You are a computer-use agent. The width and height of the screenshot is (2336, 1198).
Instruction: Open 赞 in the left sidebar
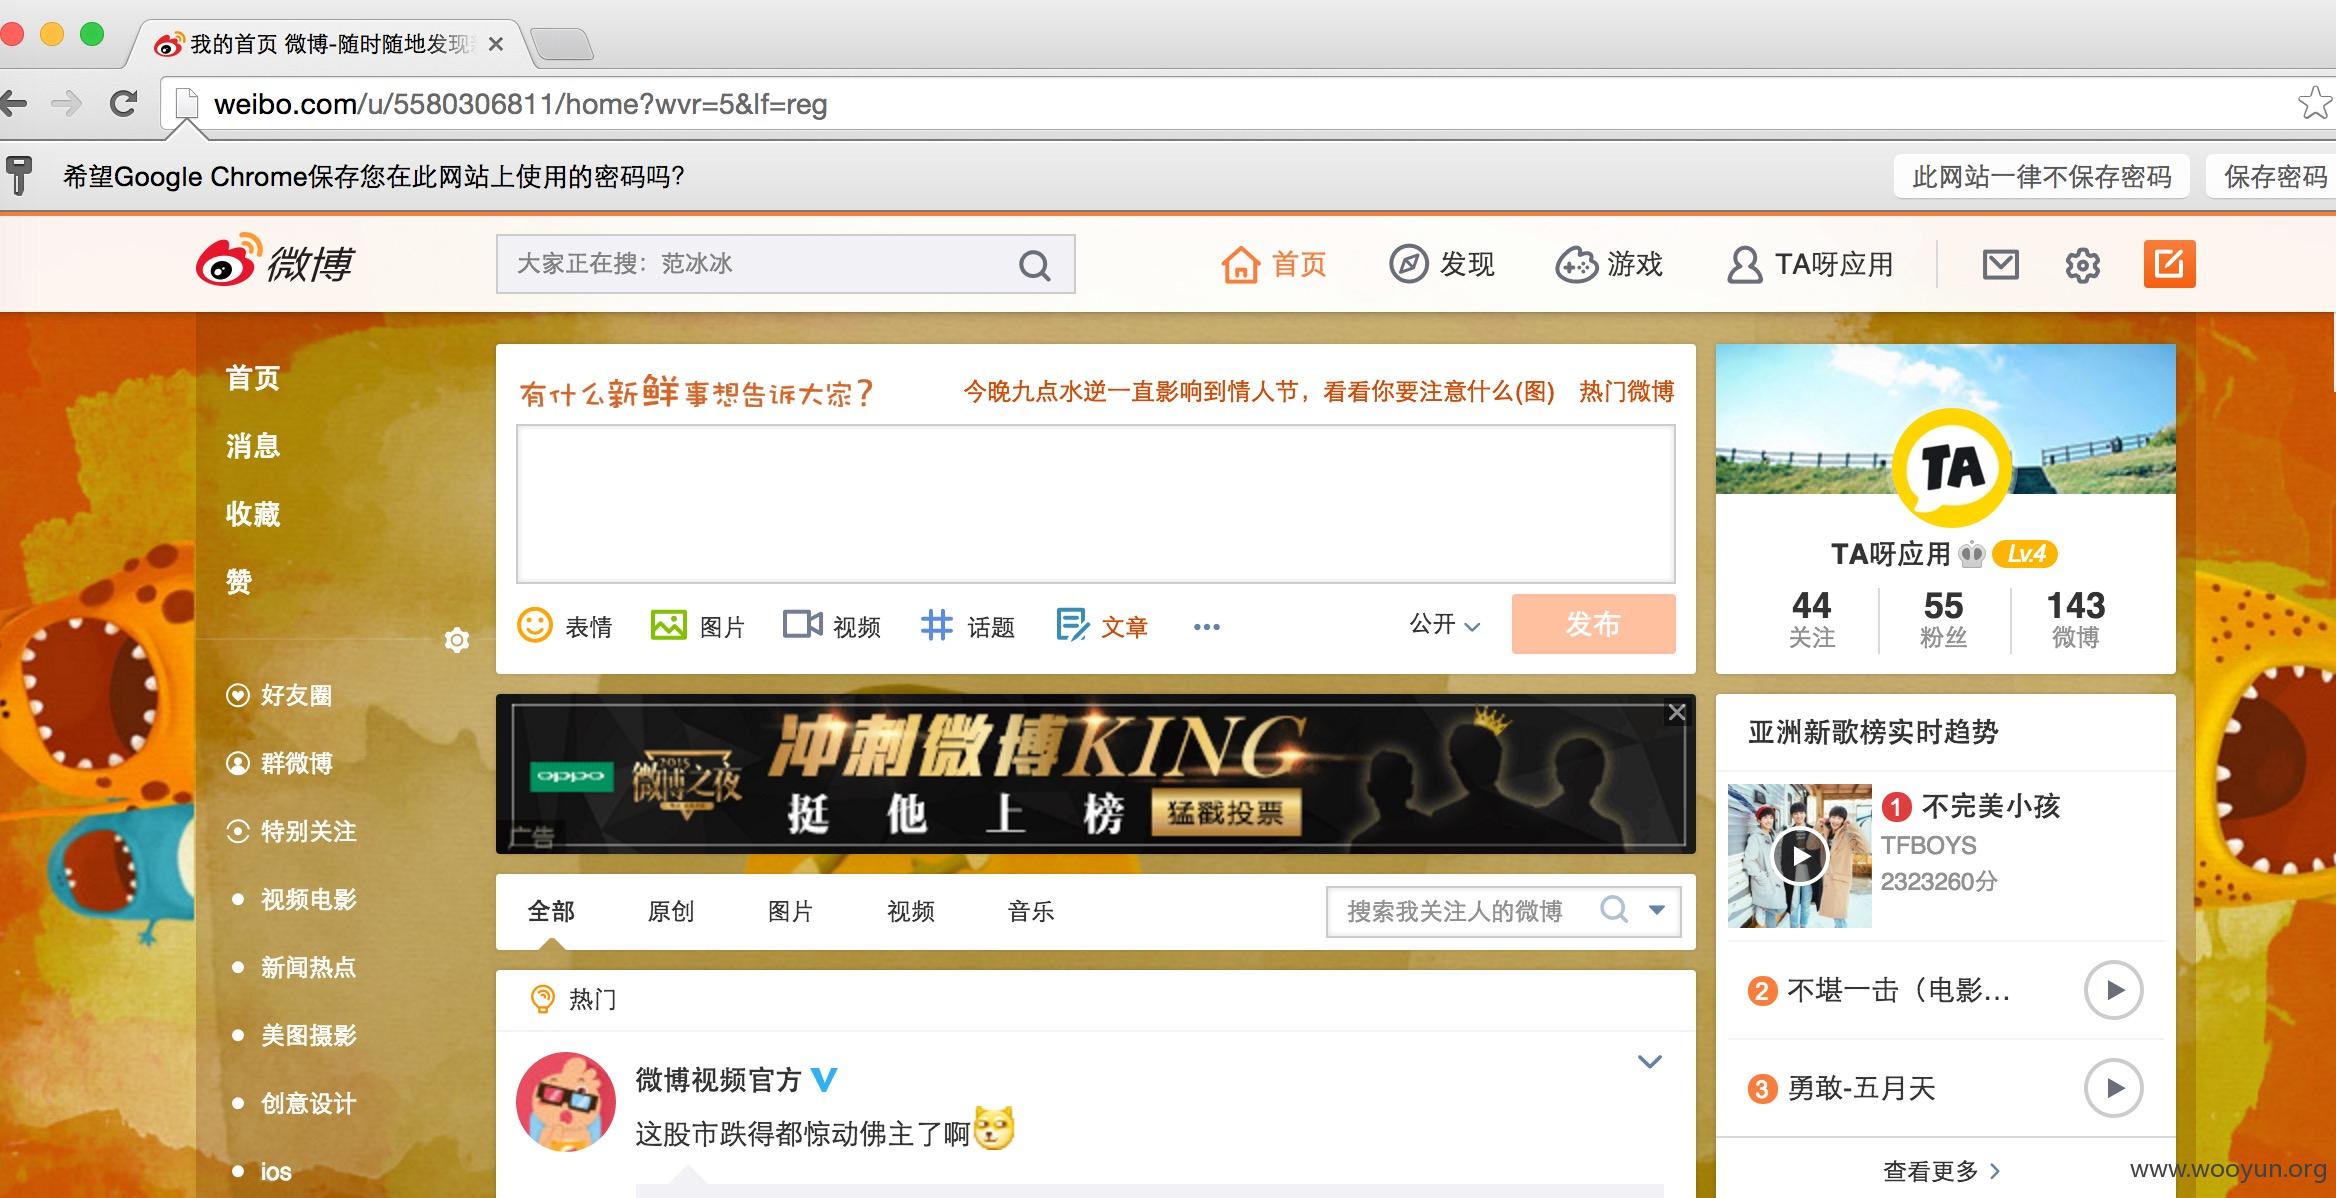239,581
